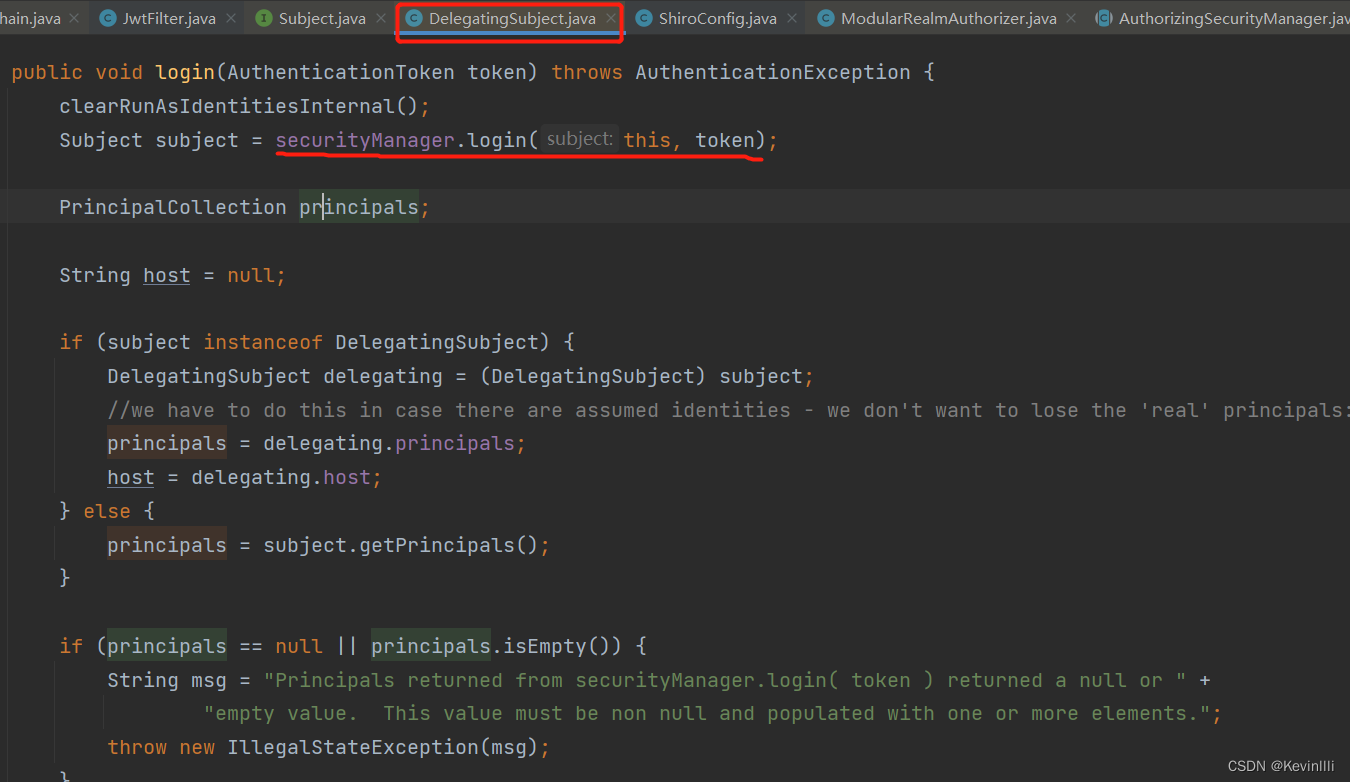Click the 'throw' keyword

[x=137, y=747]
